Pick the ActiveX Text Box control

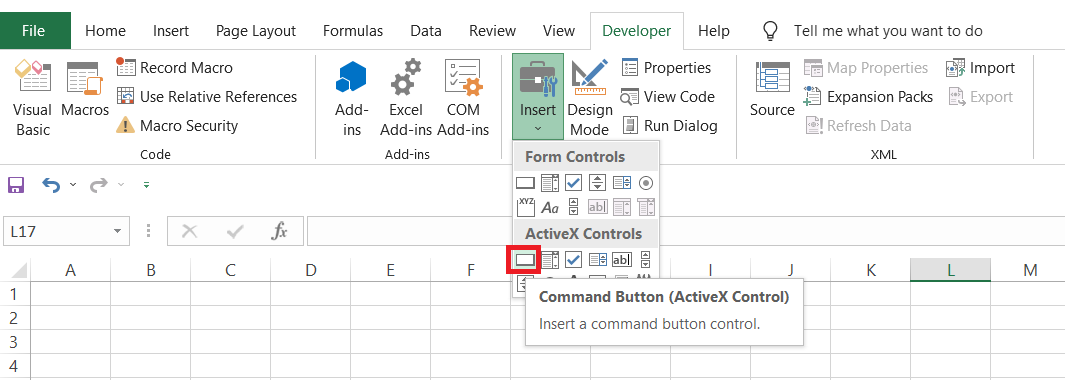621,259
